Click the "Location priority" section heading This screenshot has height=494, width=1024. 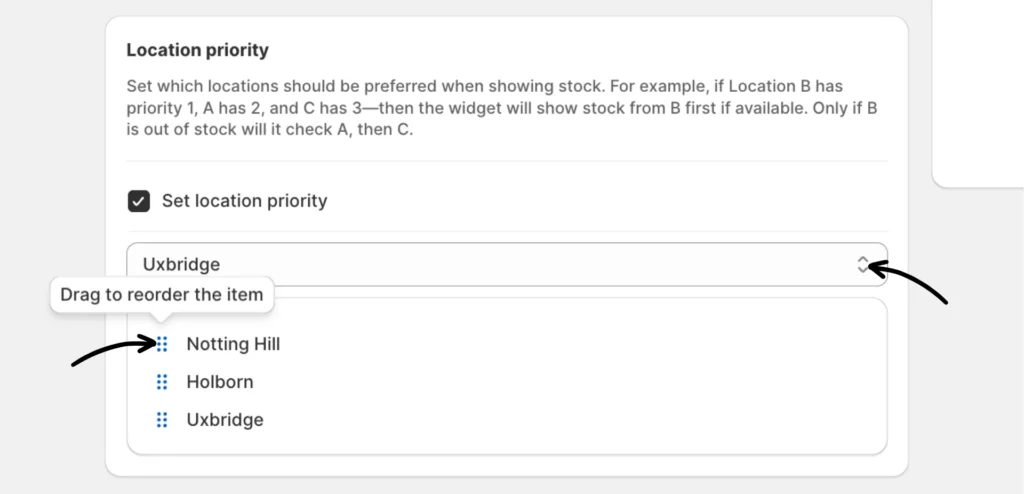[197, 50]
